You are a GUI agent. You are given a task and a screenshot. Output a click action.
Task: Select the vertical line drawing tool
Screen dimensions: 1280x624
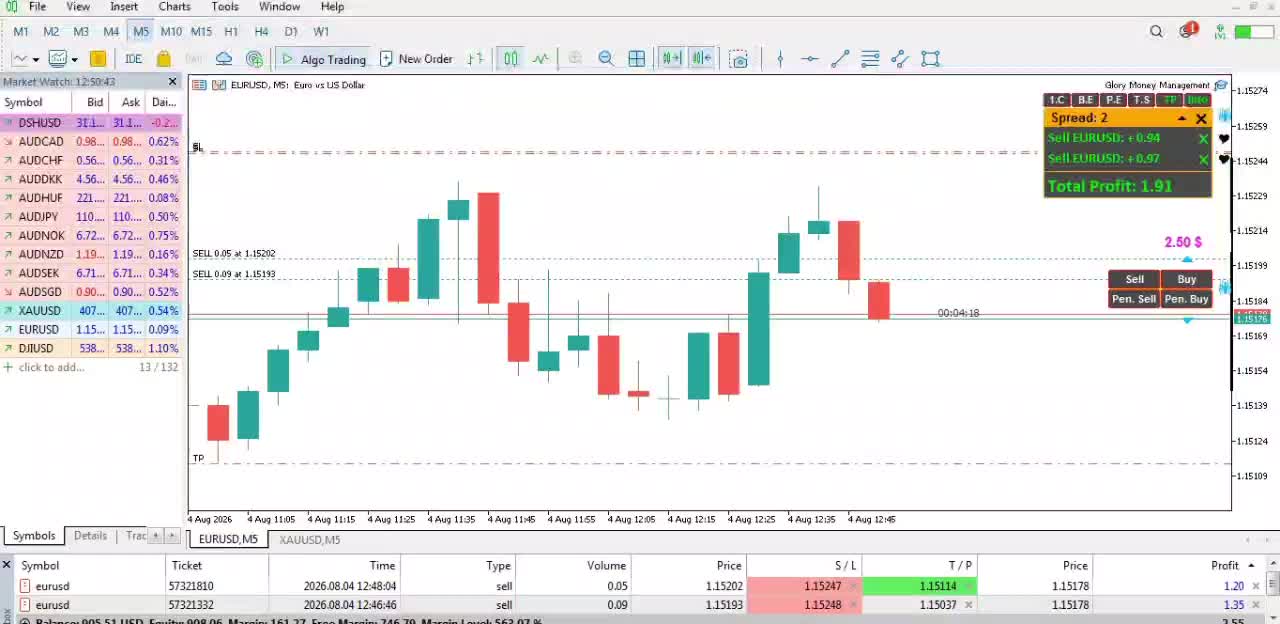point(780,59)
